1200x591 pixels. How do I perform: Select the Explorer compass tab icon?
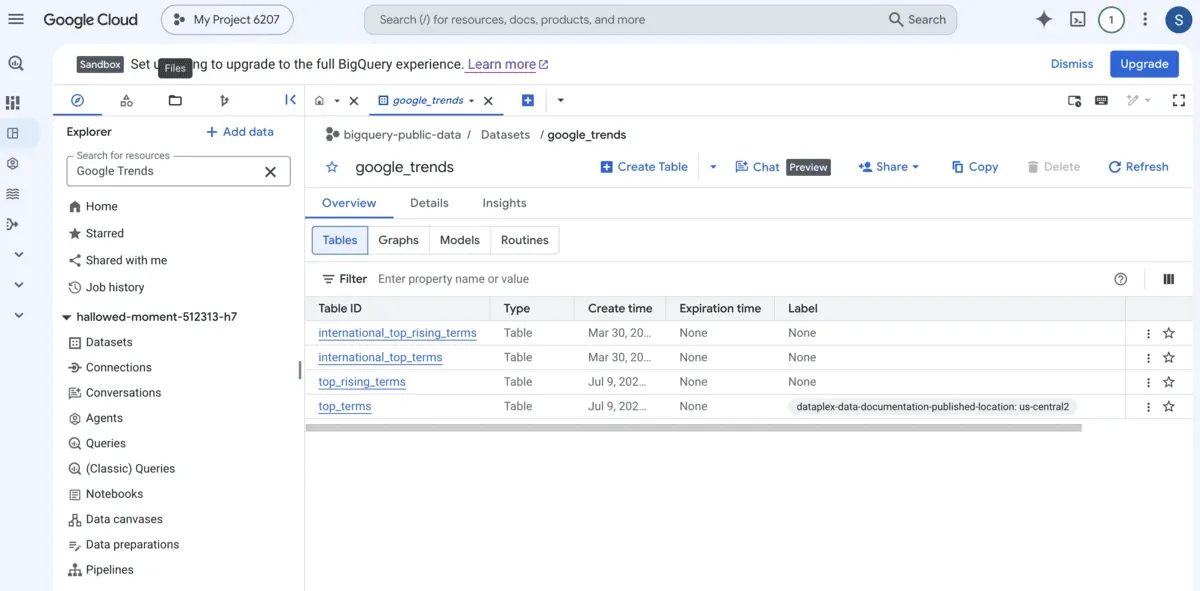pos(77,100)
